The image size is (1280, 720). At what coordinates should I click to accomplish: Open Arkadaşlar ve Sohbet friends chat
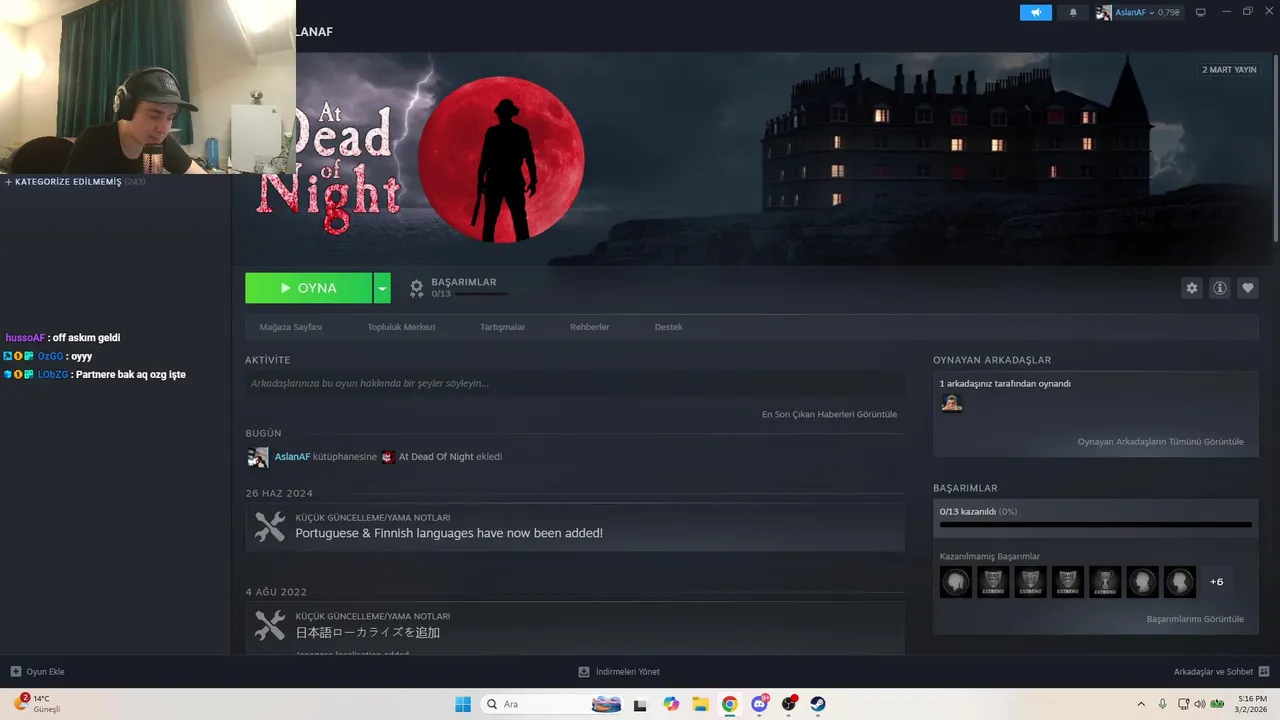point(1221,672)
